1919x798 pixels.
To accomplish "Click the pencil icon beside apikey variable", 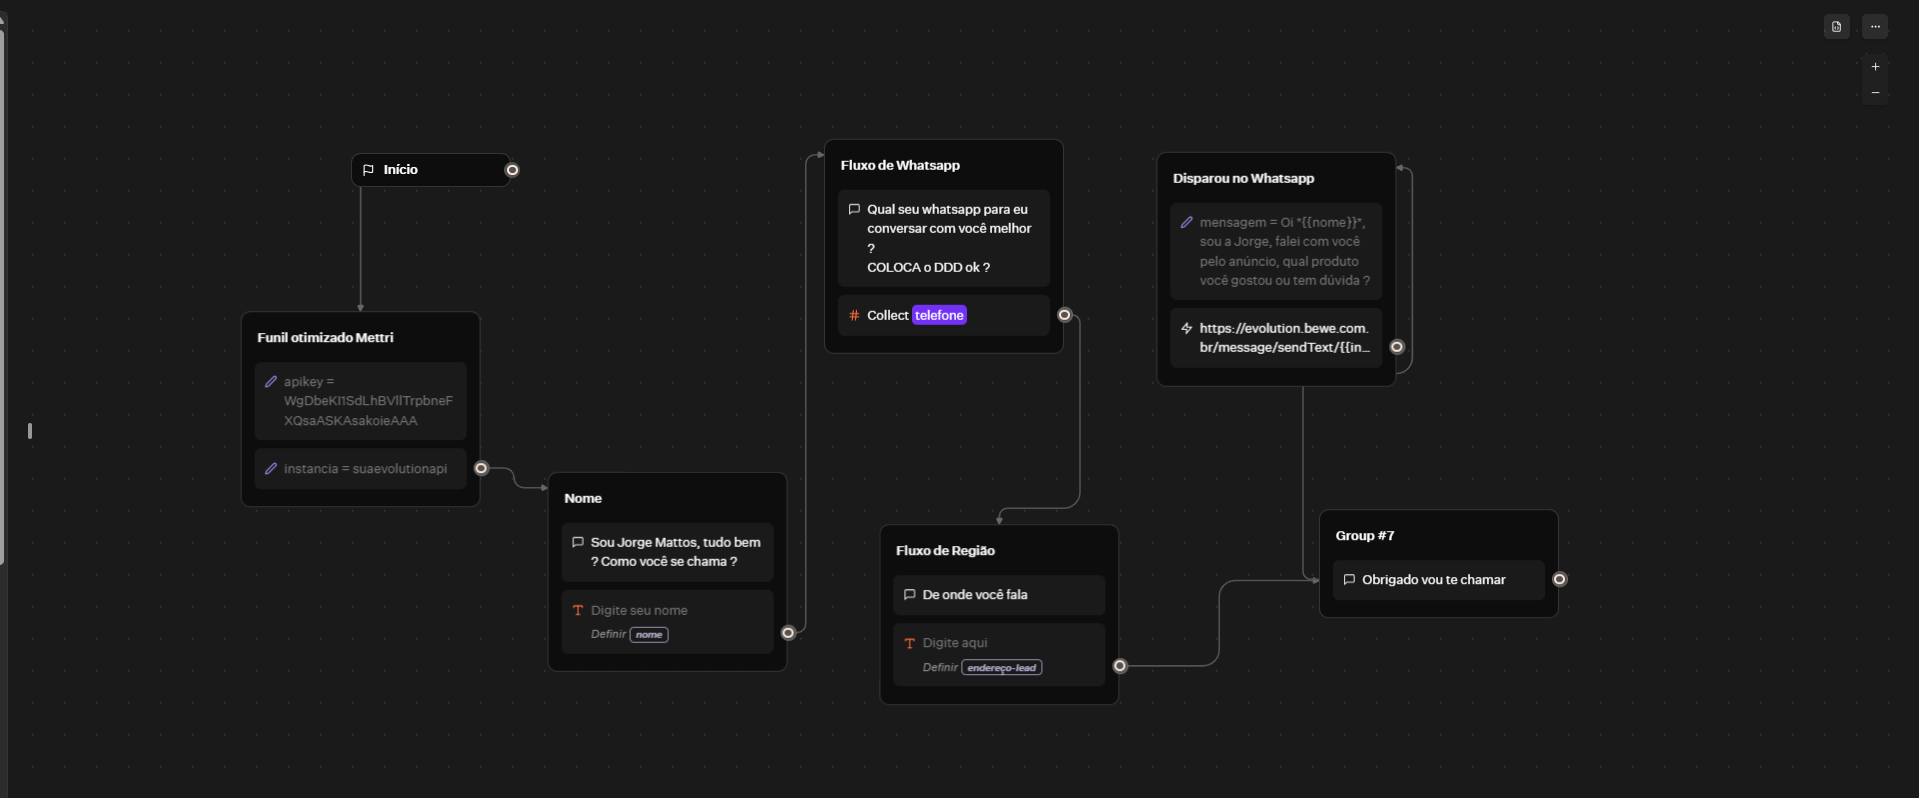I will (271, 382).
